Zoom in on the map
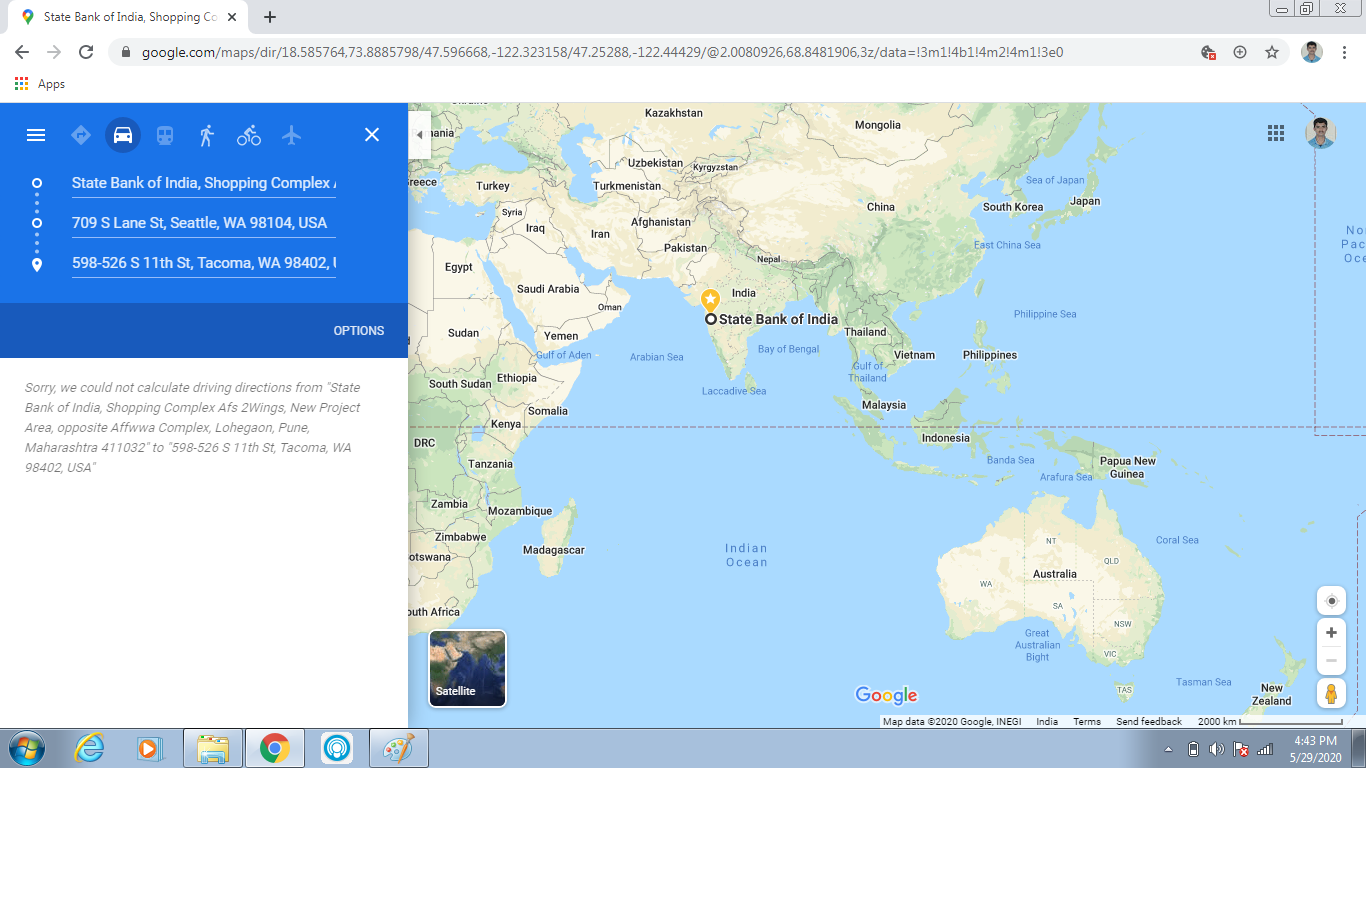This screenshot has height=906, width=1366. [1331, 632]
